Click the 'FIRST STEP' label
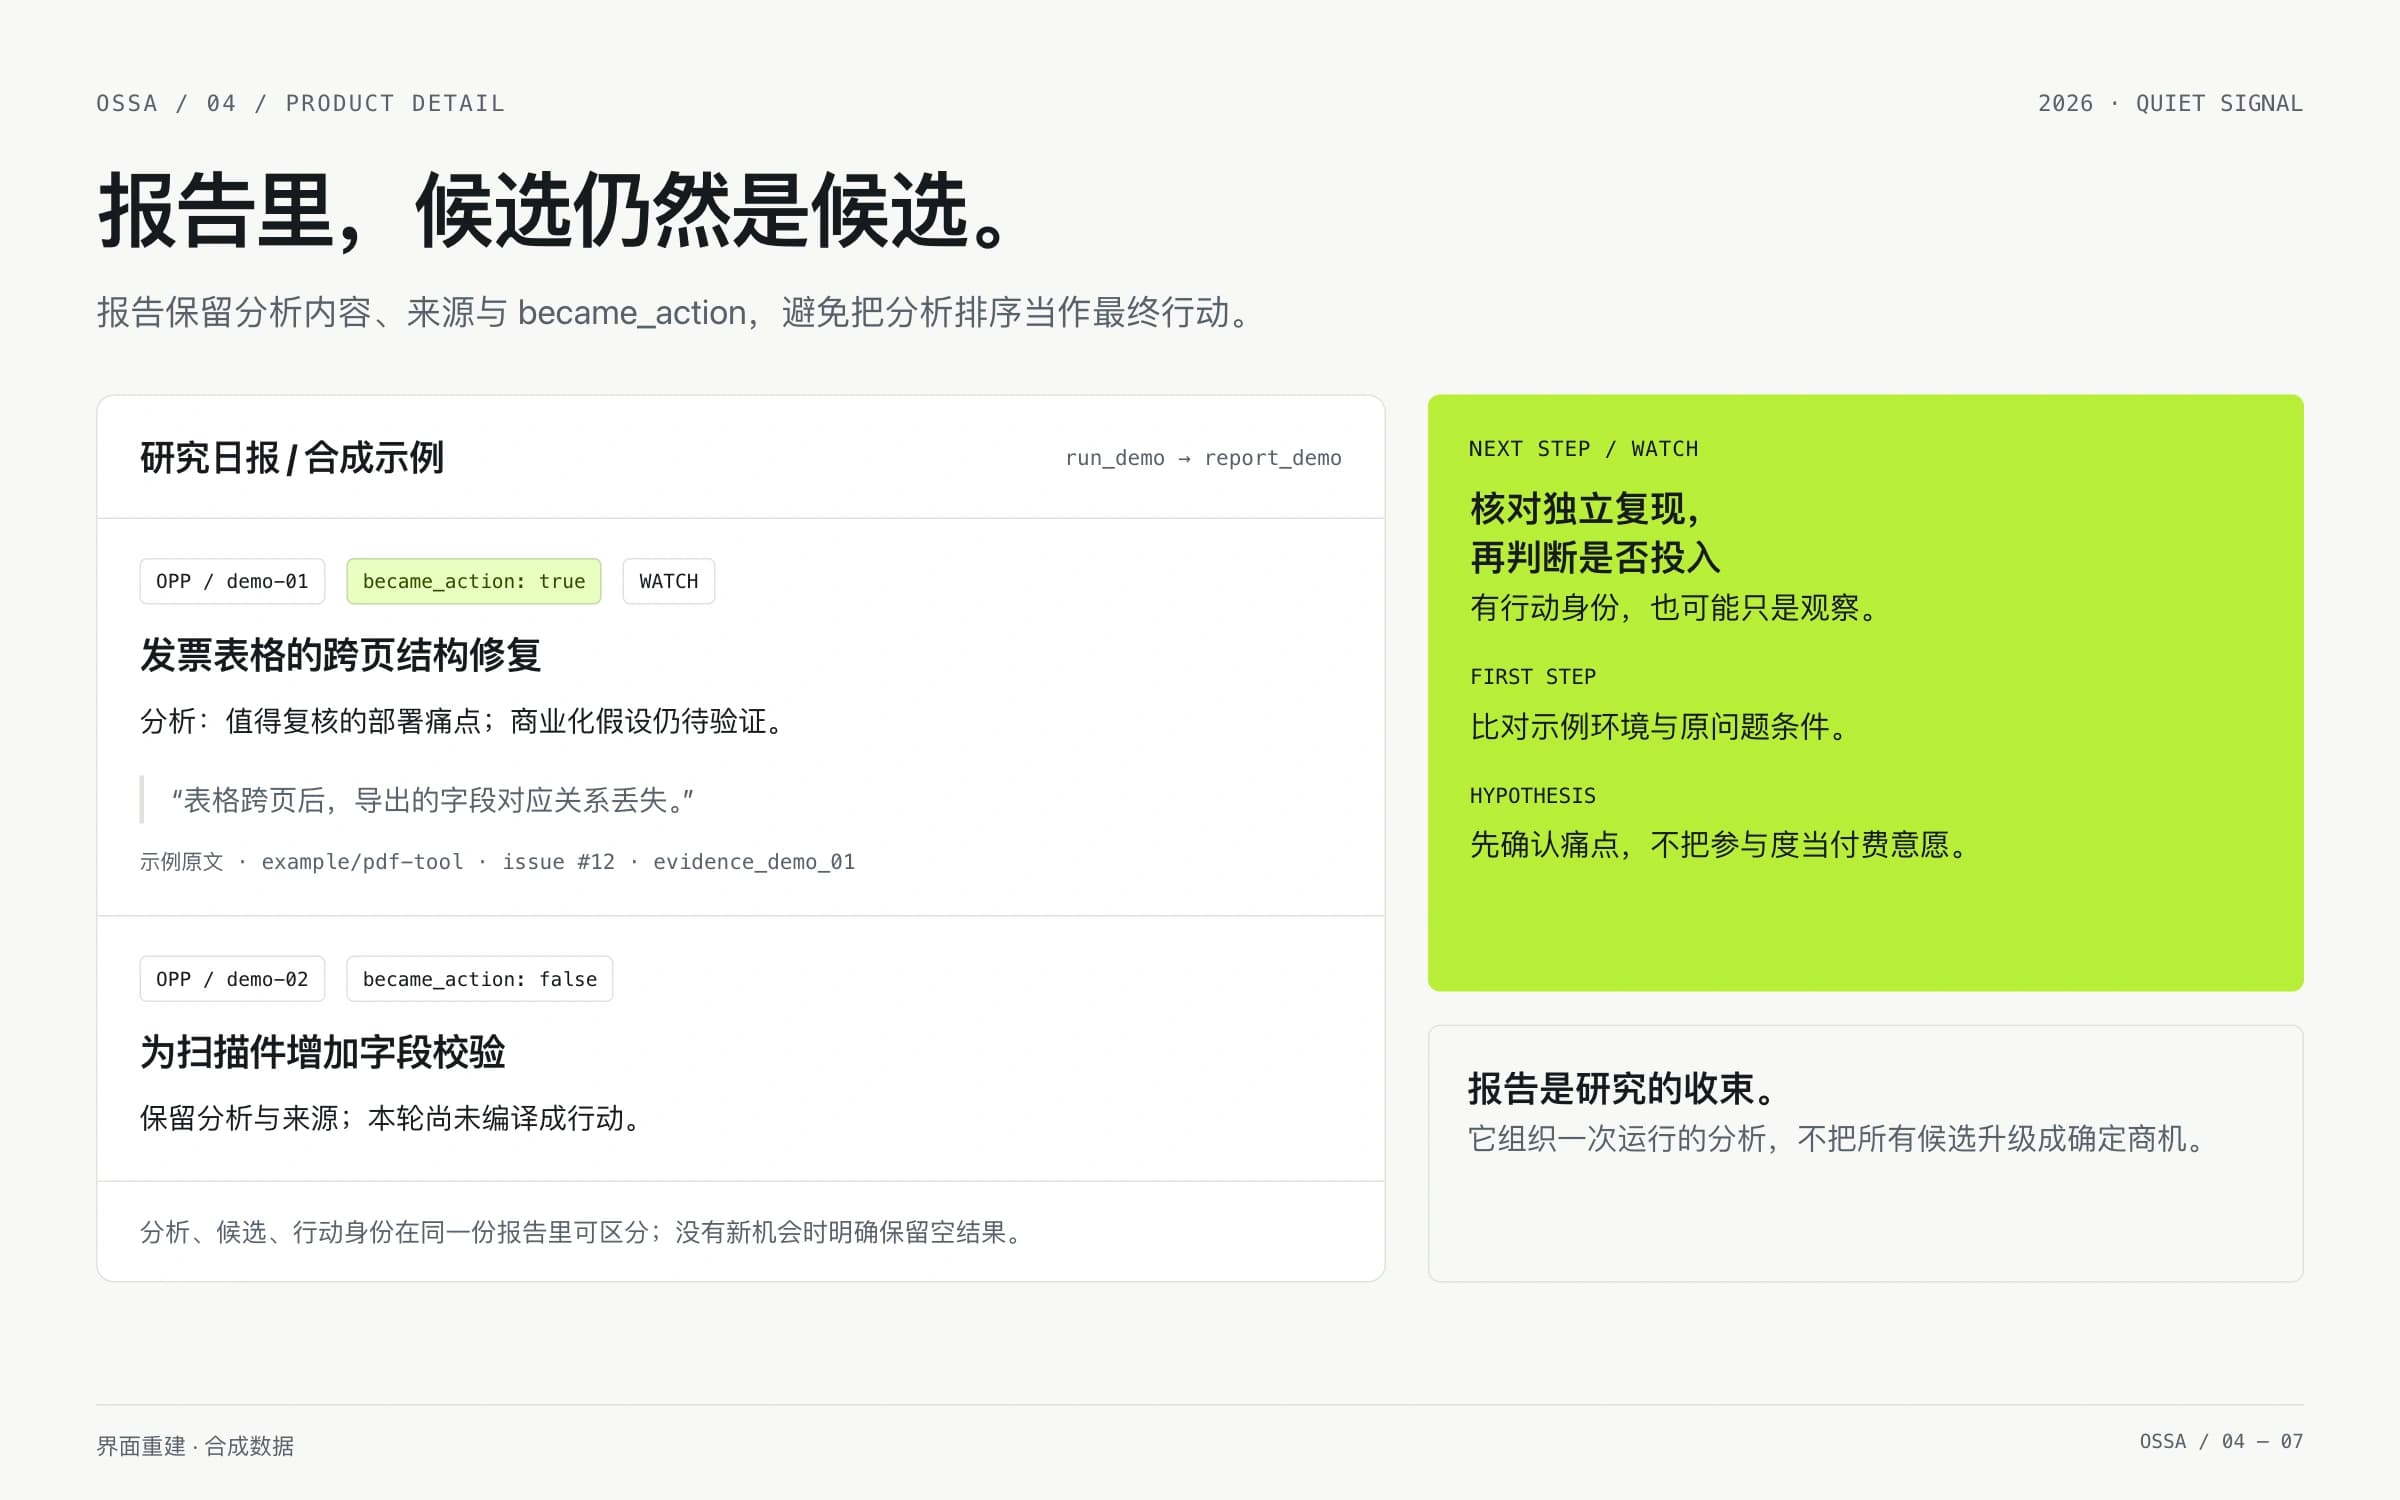Image resolution: width=2400 pixels, height=1500 pixels. pyautogui.click(x=1532, y=677)
